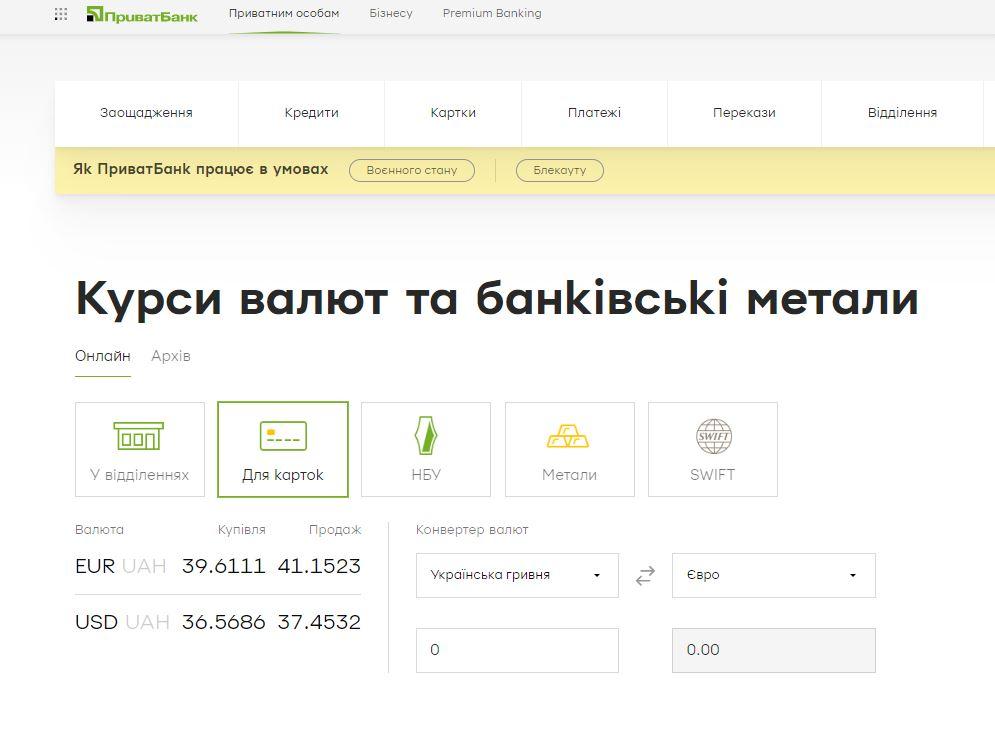Choose the НБУ emblem icon
This screenshot has width=995, height=745.
[x=426, y=449]
